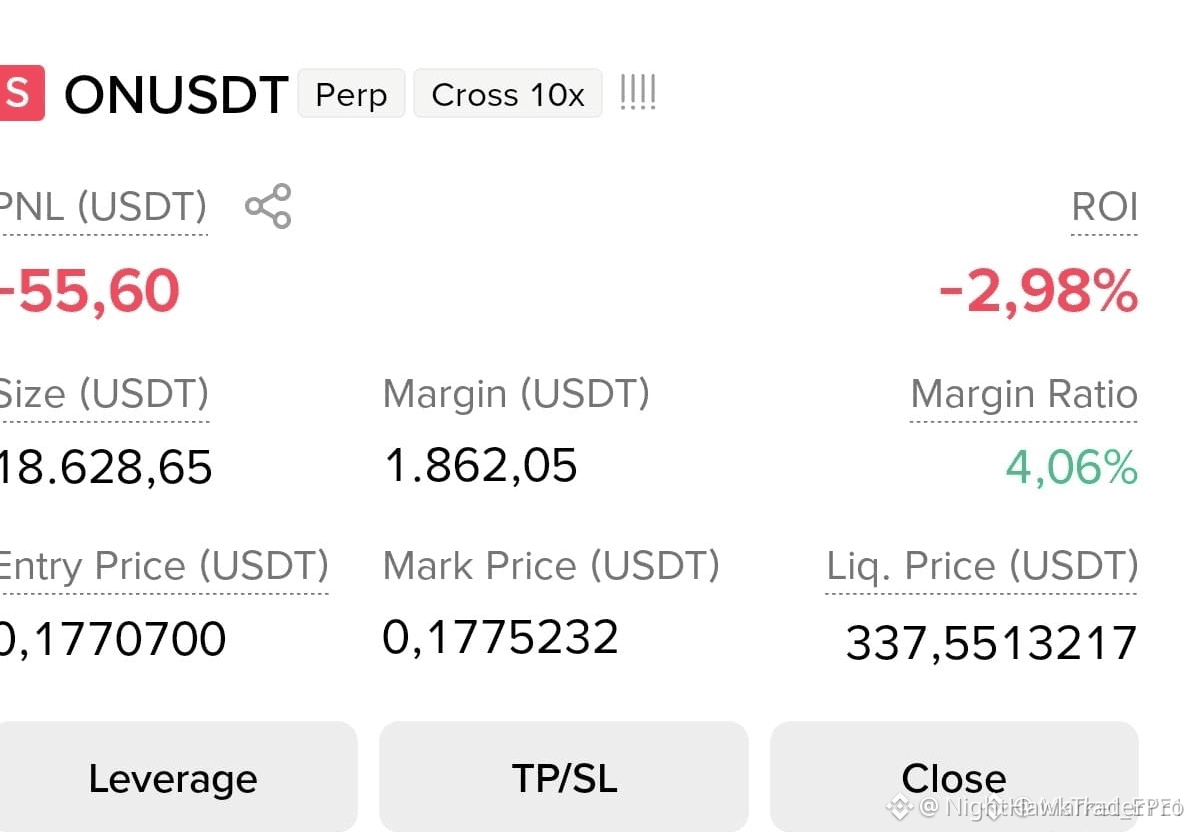Click the share PNL icon
Screen dimensions: 1192x832
pyautogui.click(x=268, y=206)
